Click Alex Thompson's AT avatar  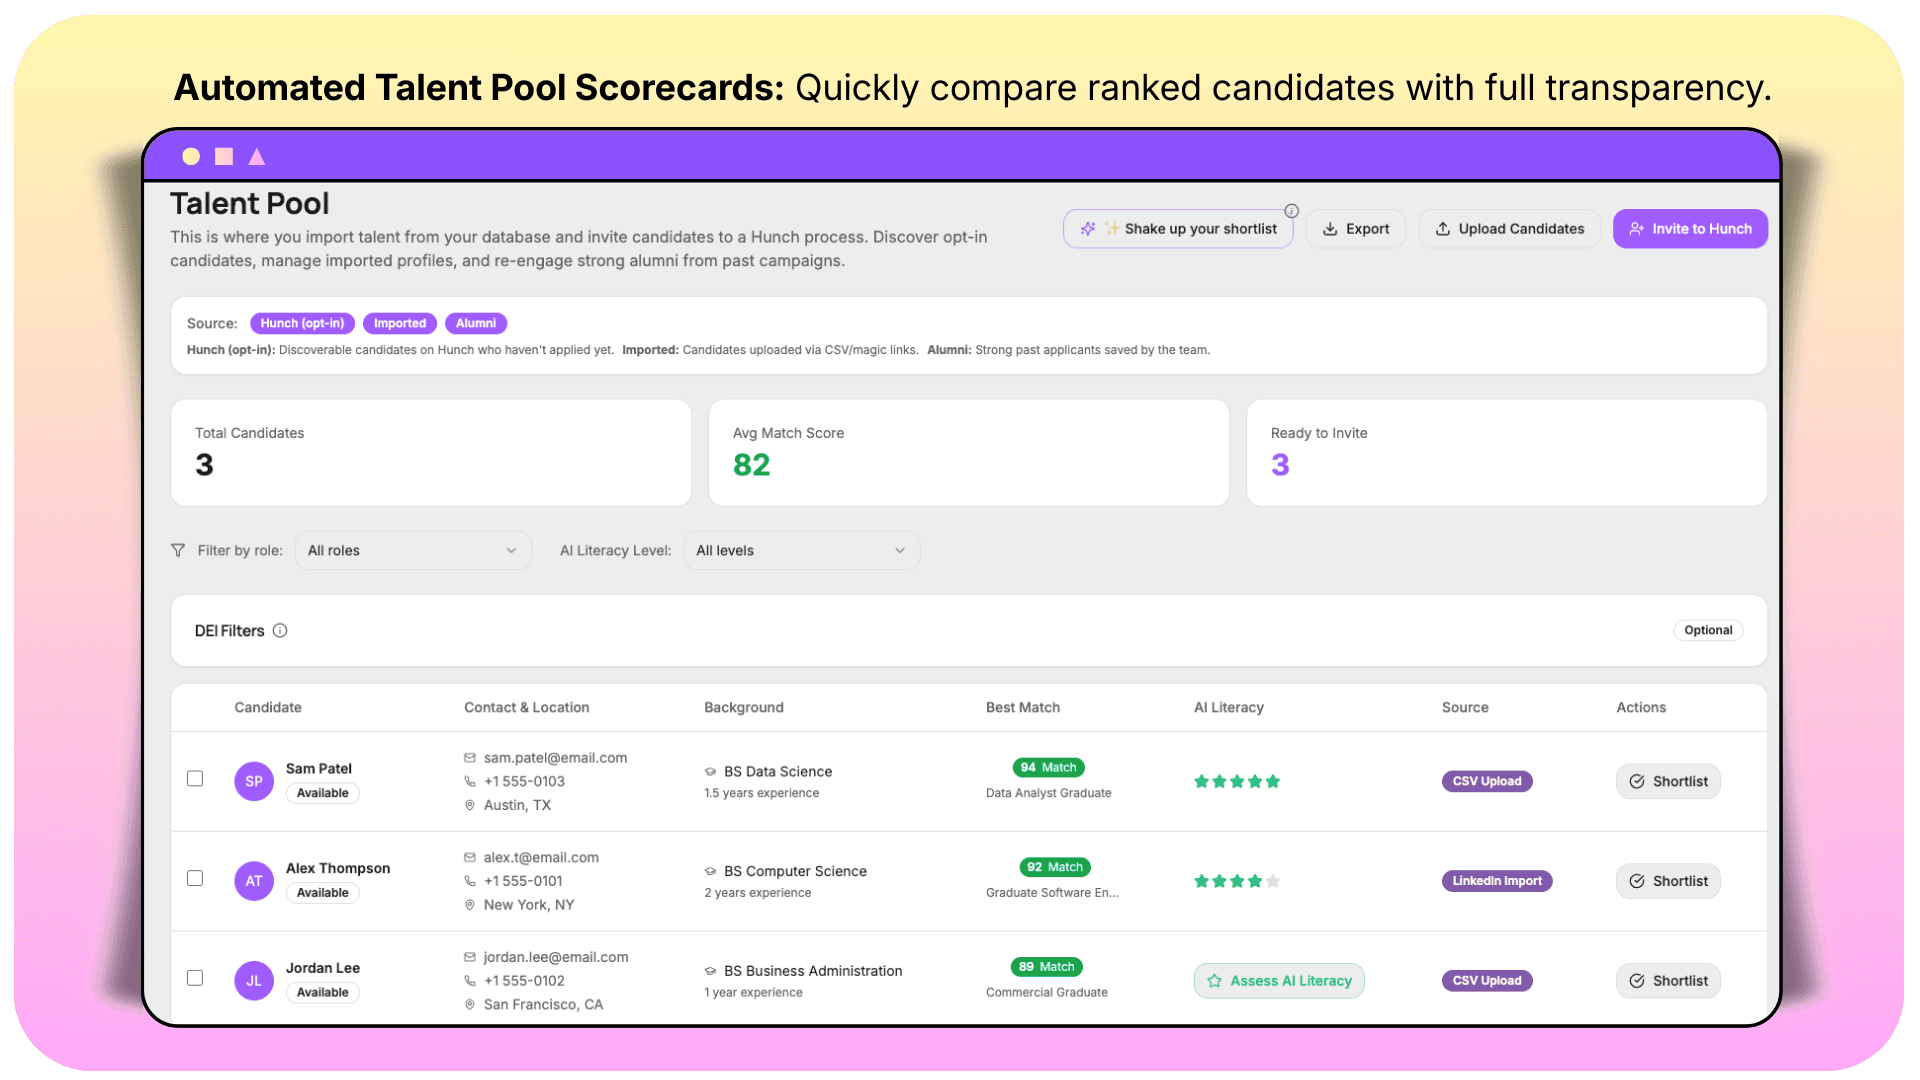click(254, 881)
